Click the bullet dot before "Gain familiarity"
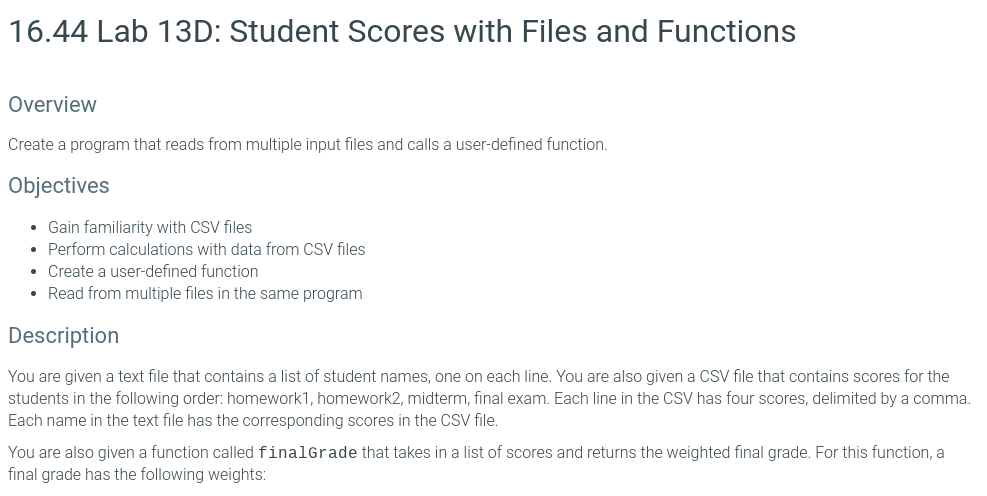Image resolution: width=987 pixels, height=496 pixels. [x=33, y=228]
